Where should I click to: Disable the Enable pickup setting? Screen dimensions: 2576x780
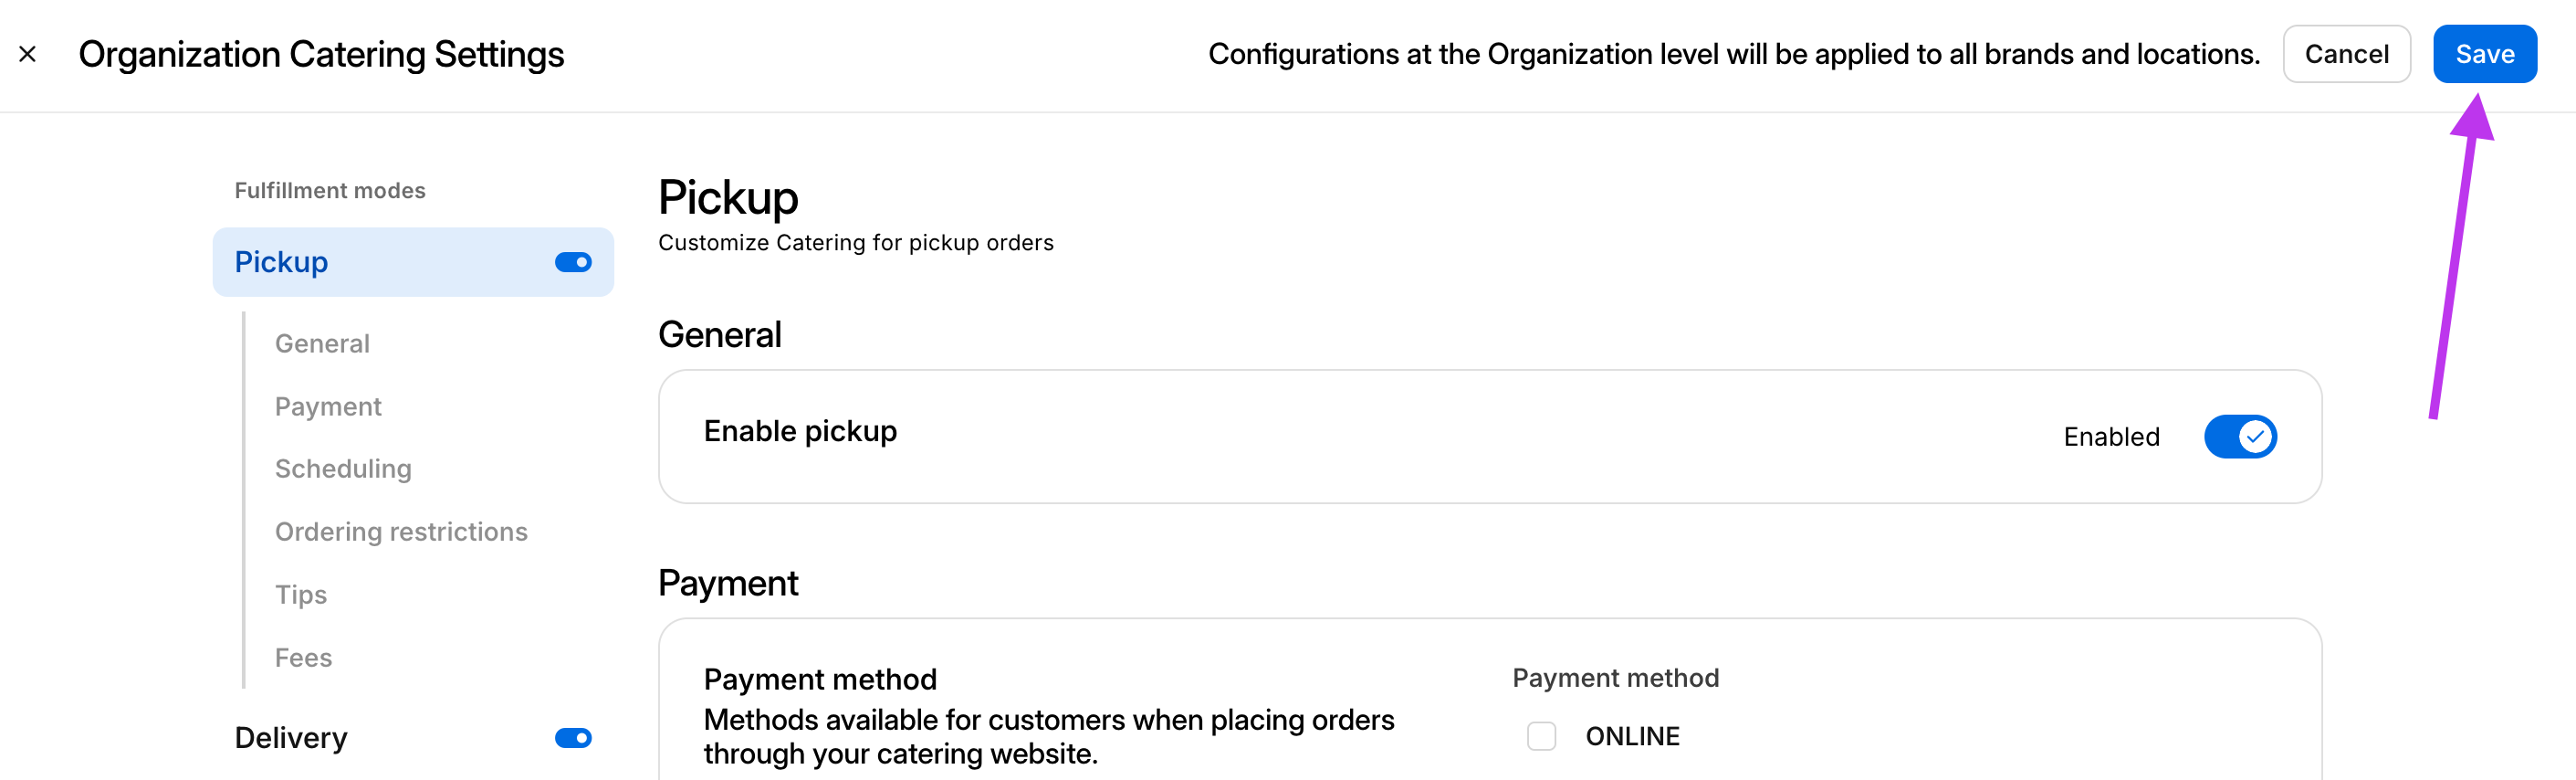pyautogui.click(x=2240, y=436)
